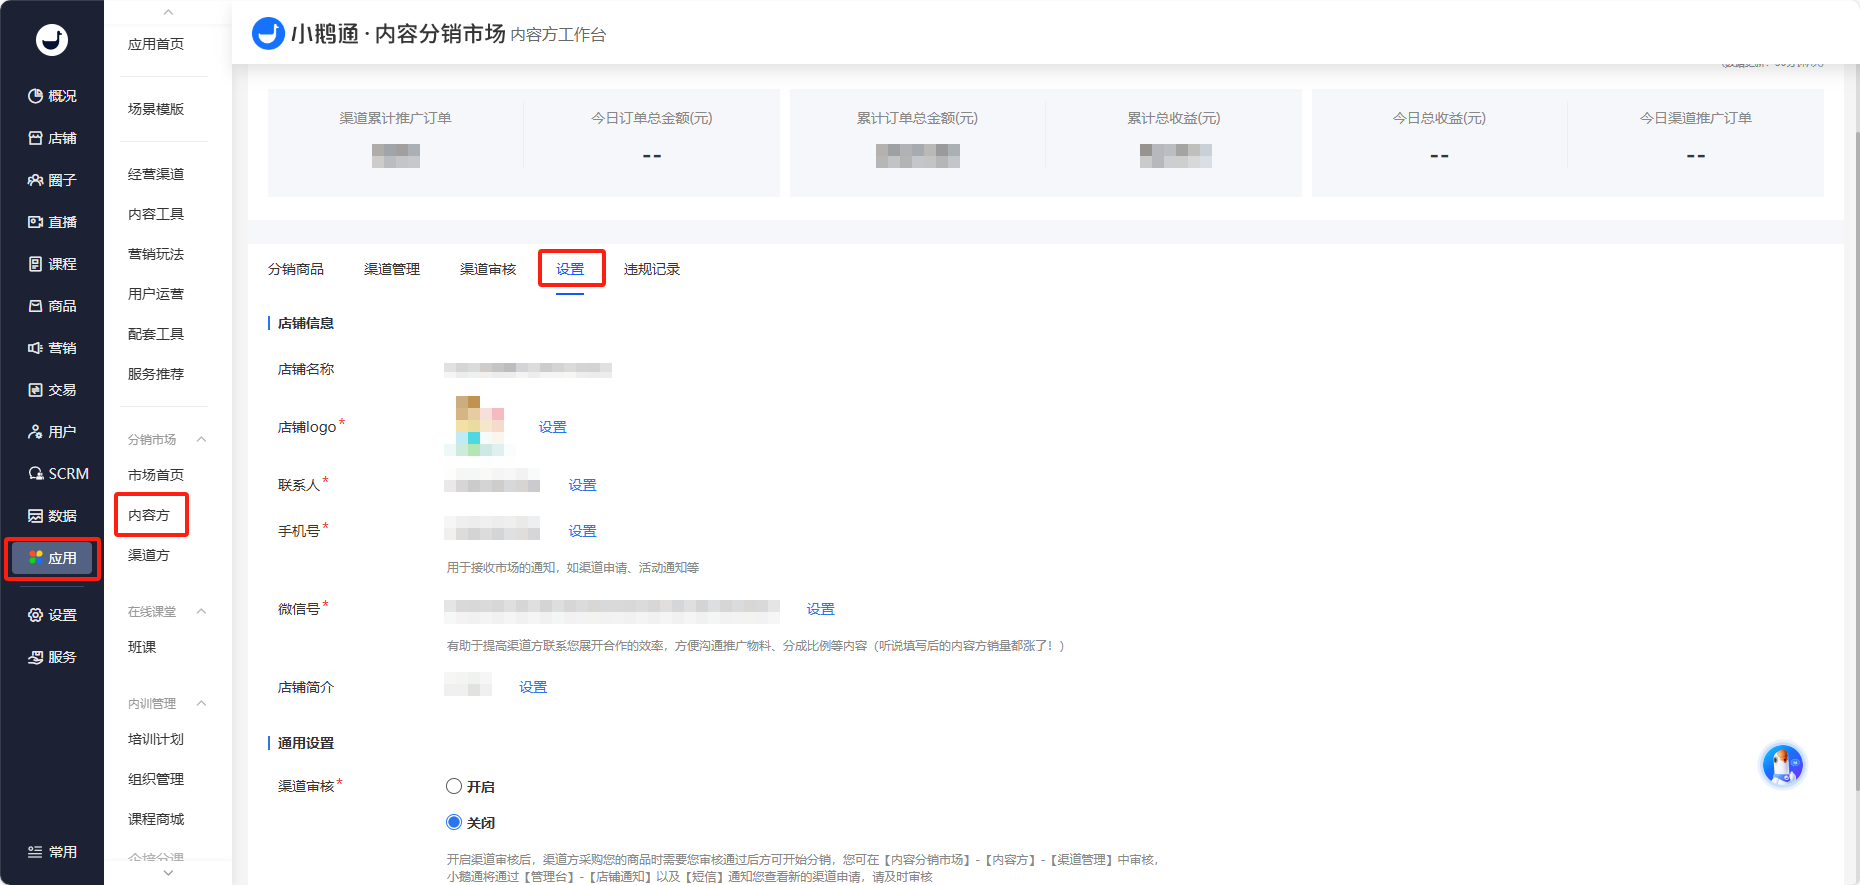Viewport: 1860px width, 885px height.
Task: Collapse the 在线课堂 menu group
Action: pos(201,611)
